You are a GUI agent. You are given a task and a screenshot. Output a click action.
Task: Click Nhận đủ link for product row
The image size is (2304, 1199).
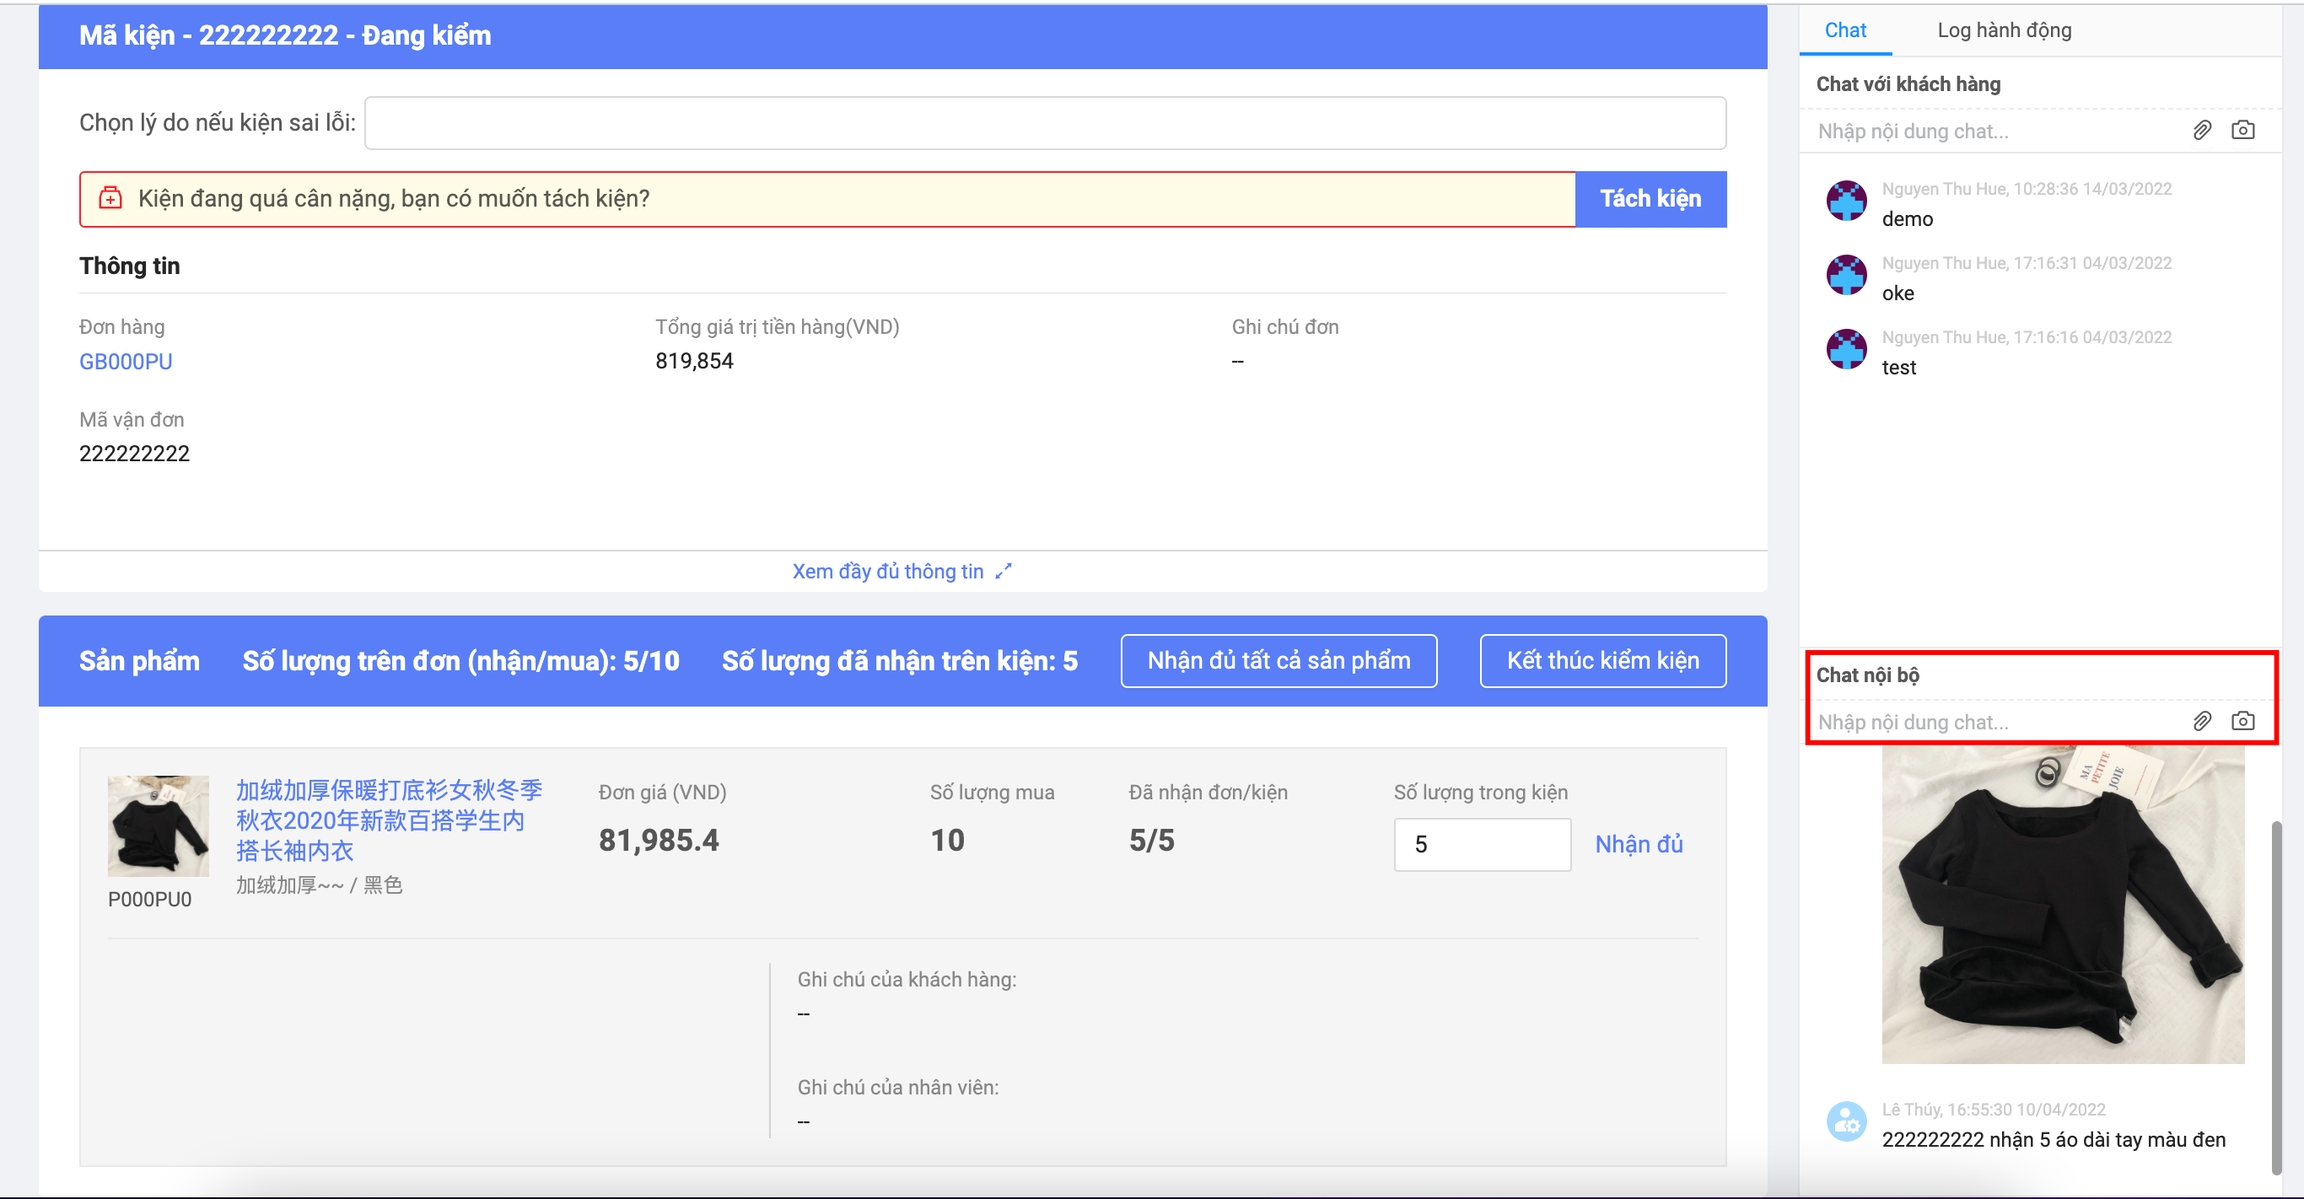[x=1638, y=844]
